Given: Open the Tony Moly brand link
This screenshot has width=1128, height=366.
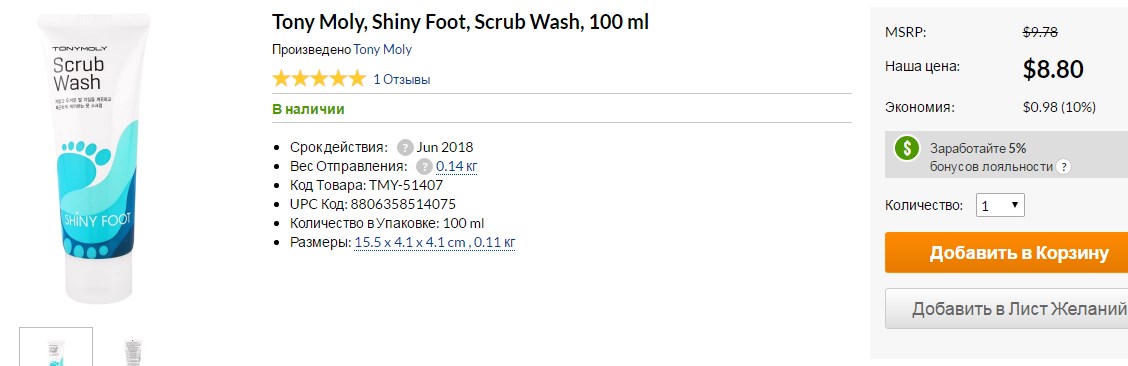Looking at the screenshot, I should click(x=382, y=50).
